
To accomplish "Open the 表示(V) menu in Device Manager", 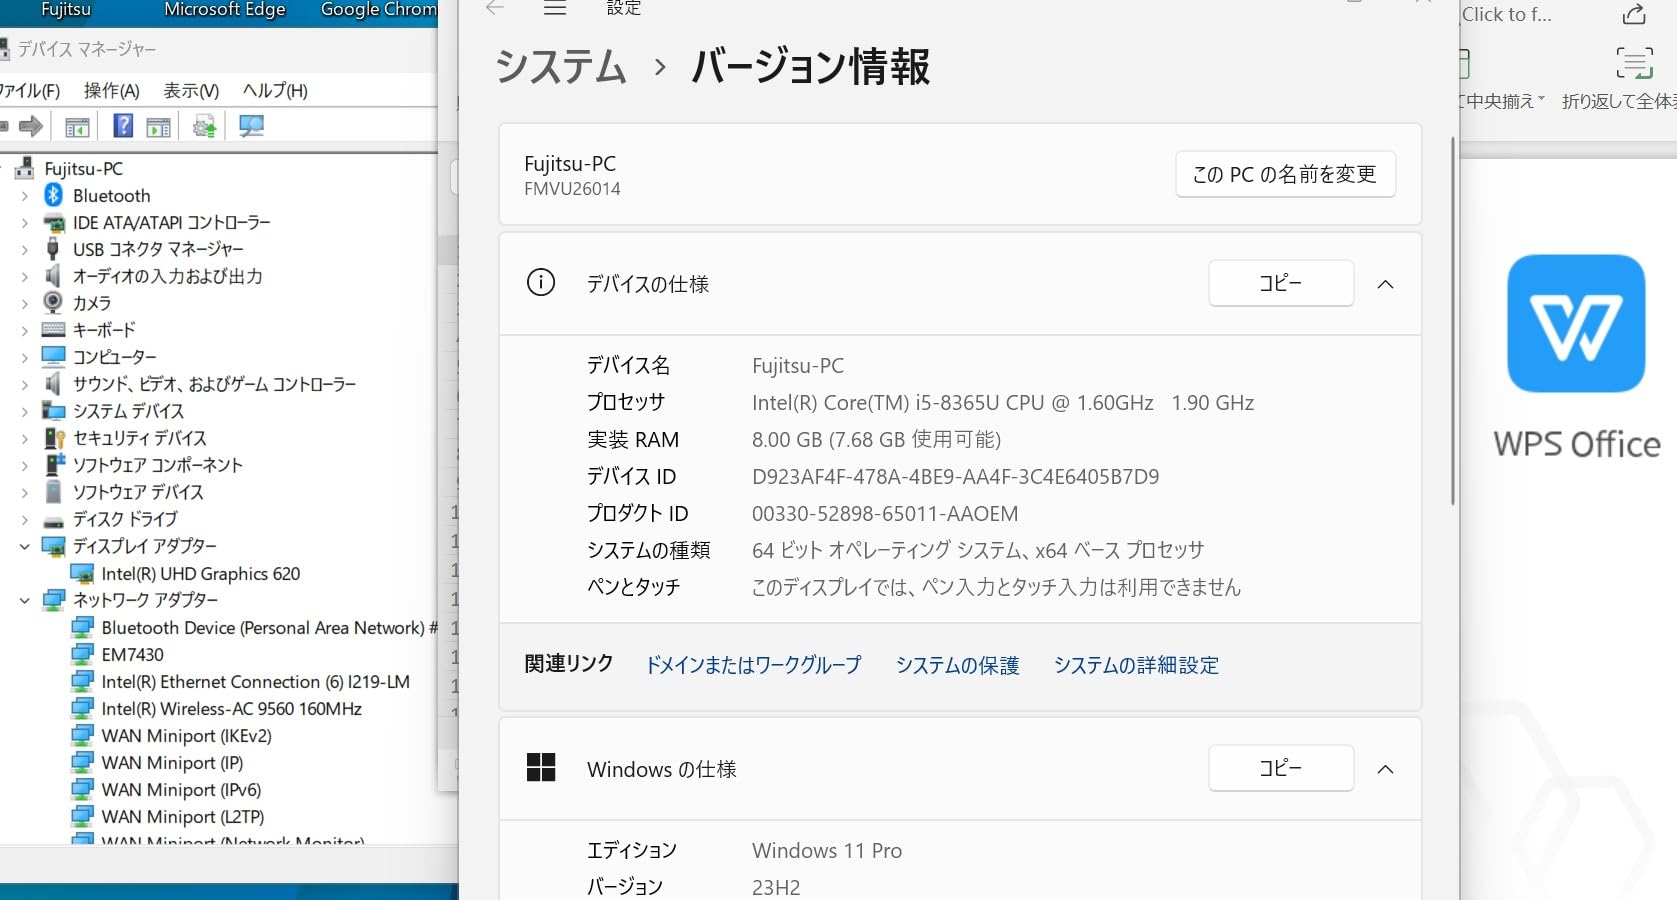I will (191, 91).
